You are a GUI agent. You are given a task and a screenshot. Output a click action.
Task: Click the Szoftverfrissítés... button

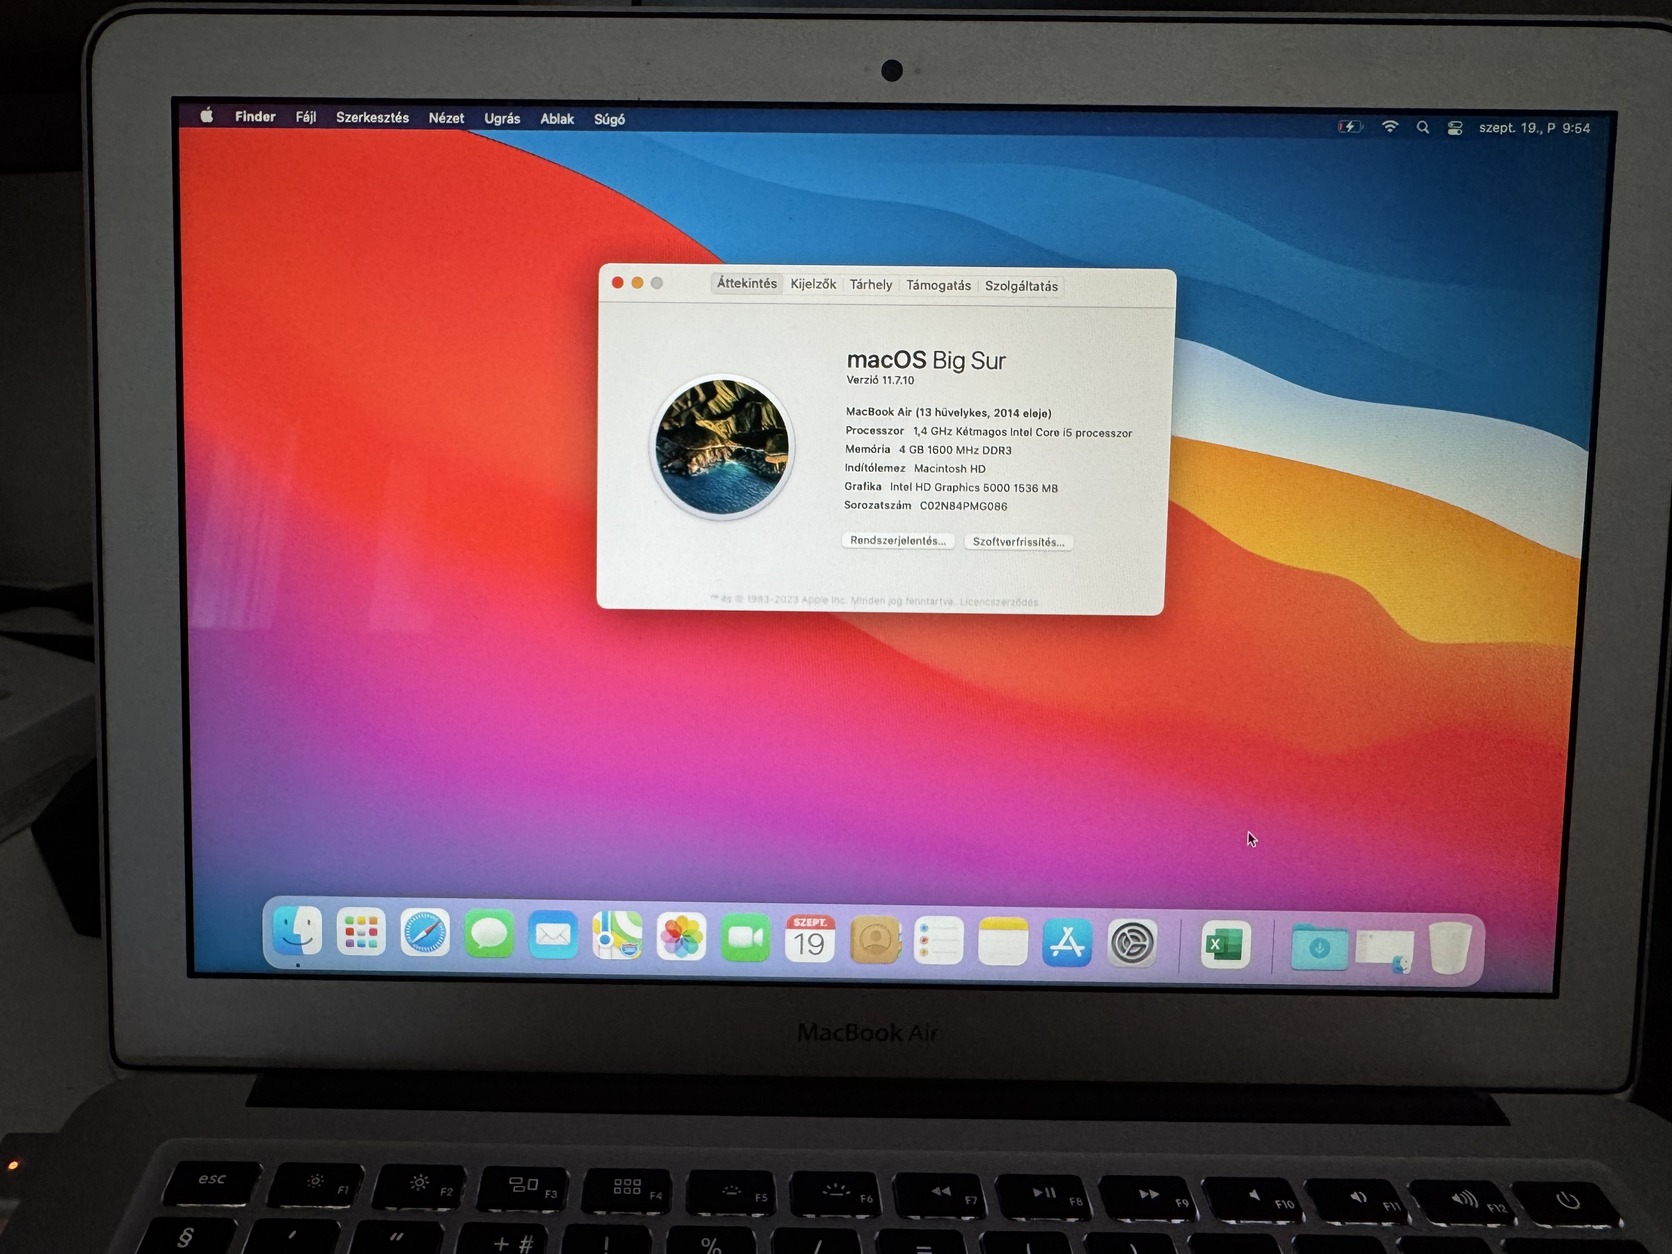click(1018, 542)
